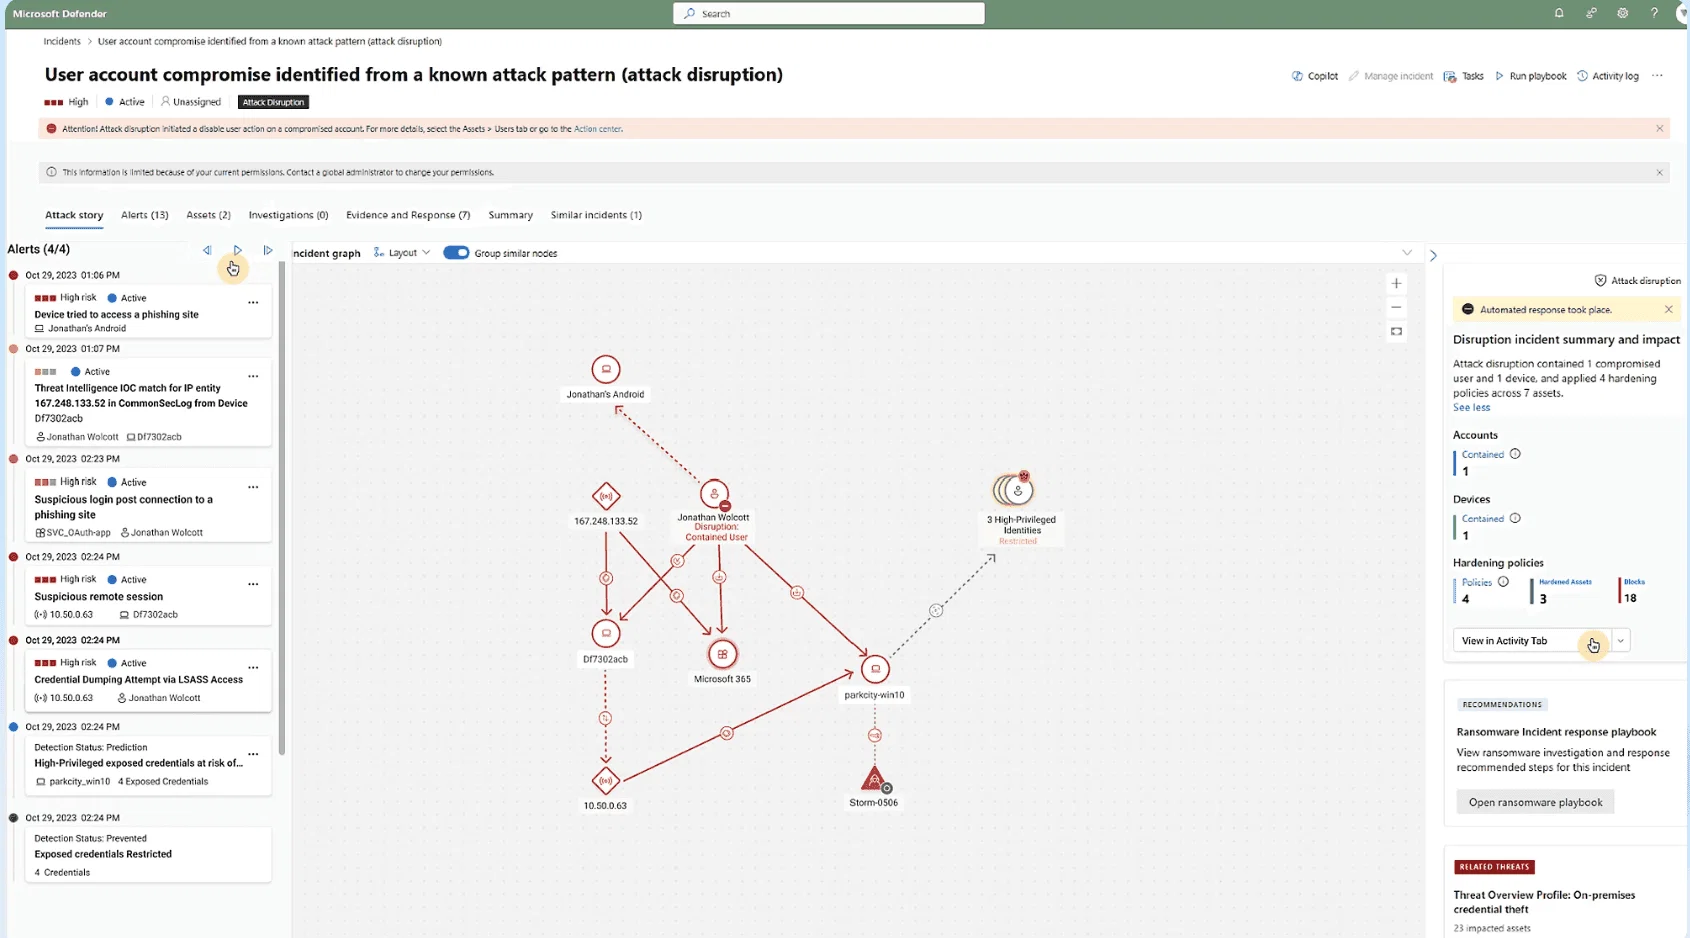1690x938 pixels.
Task: Click the Attack disruption shield label
Action: click(x=1637, y=281)
